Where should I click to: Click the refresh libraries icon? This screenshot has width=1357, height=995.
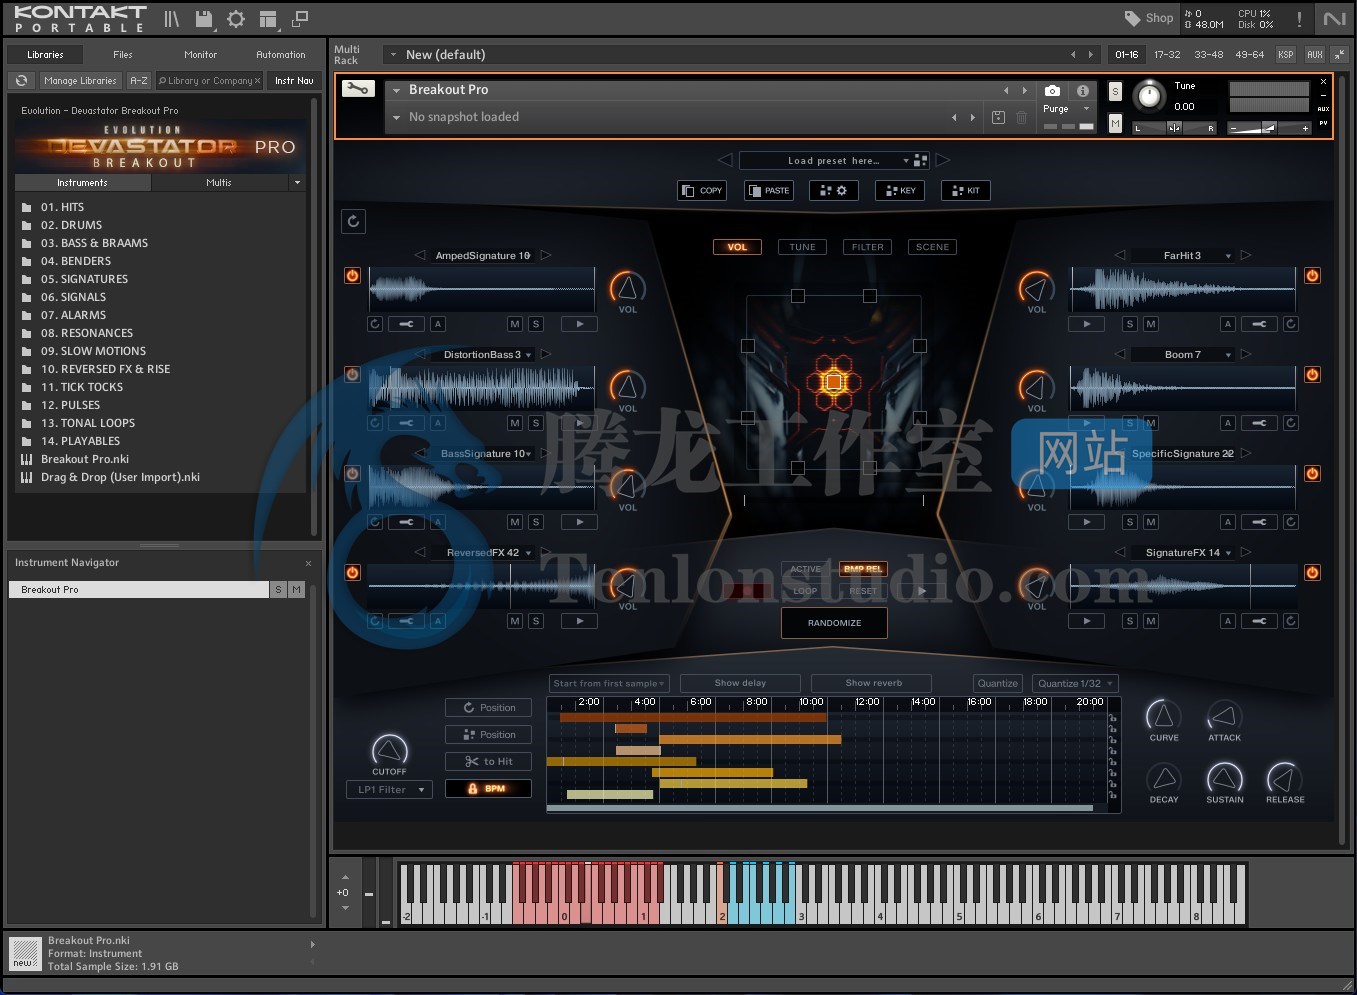pos(21,81)
